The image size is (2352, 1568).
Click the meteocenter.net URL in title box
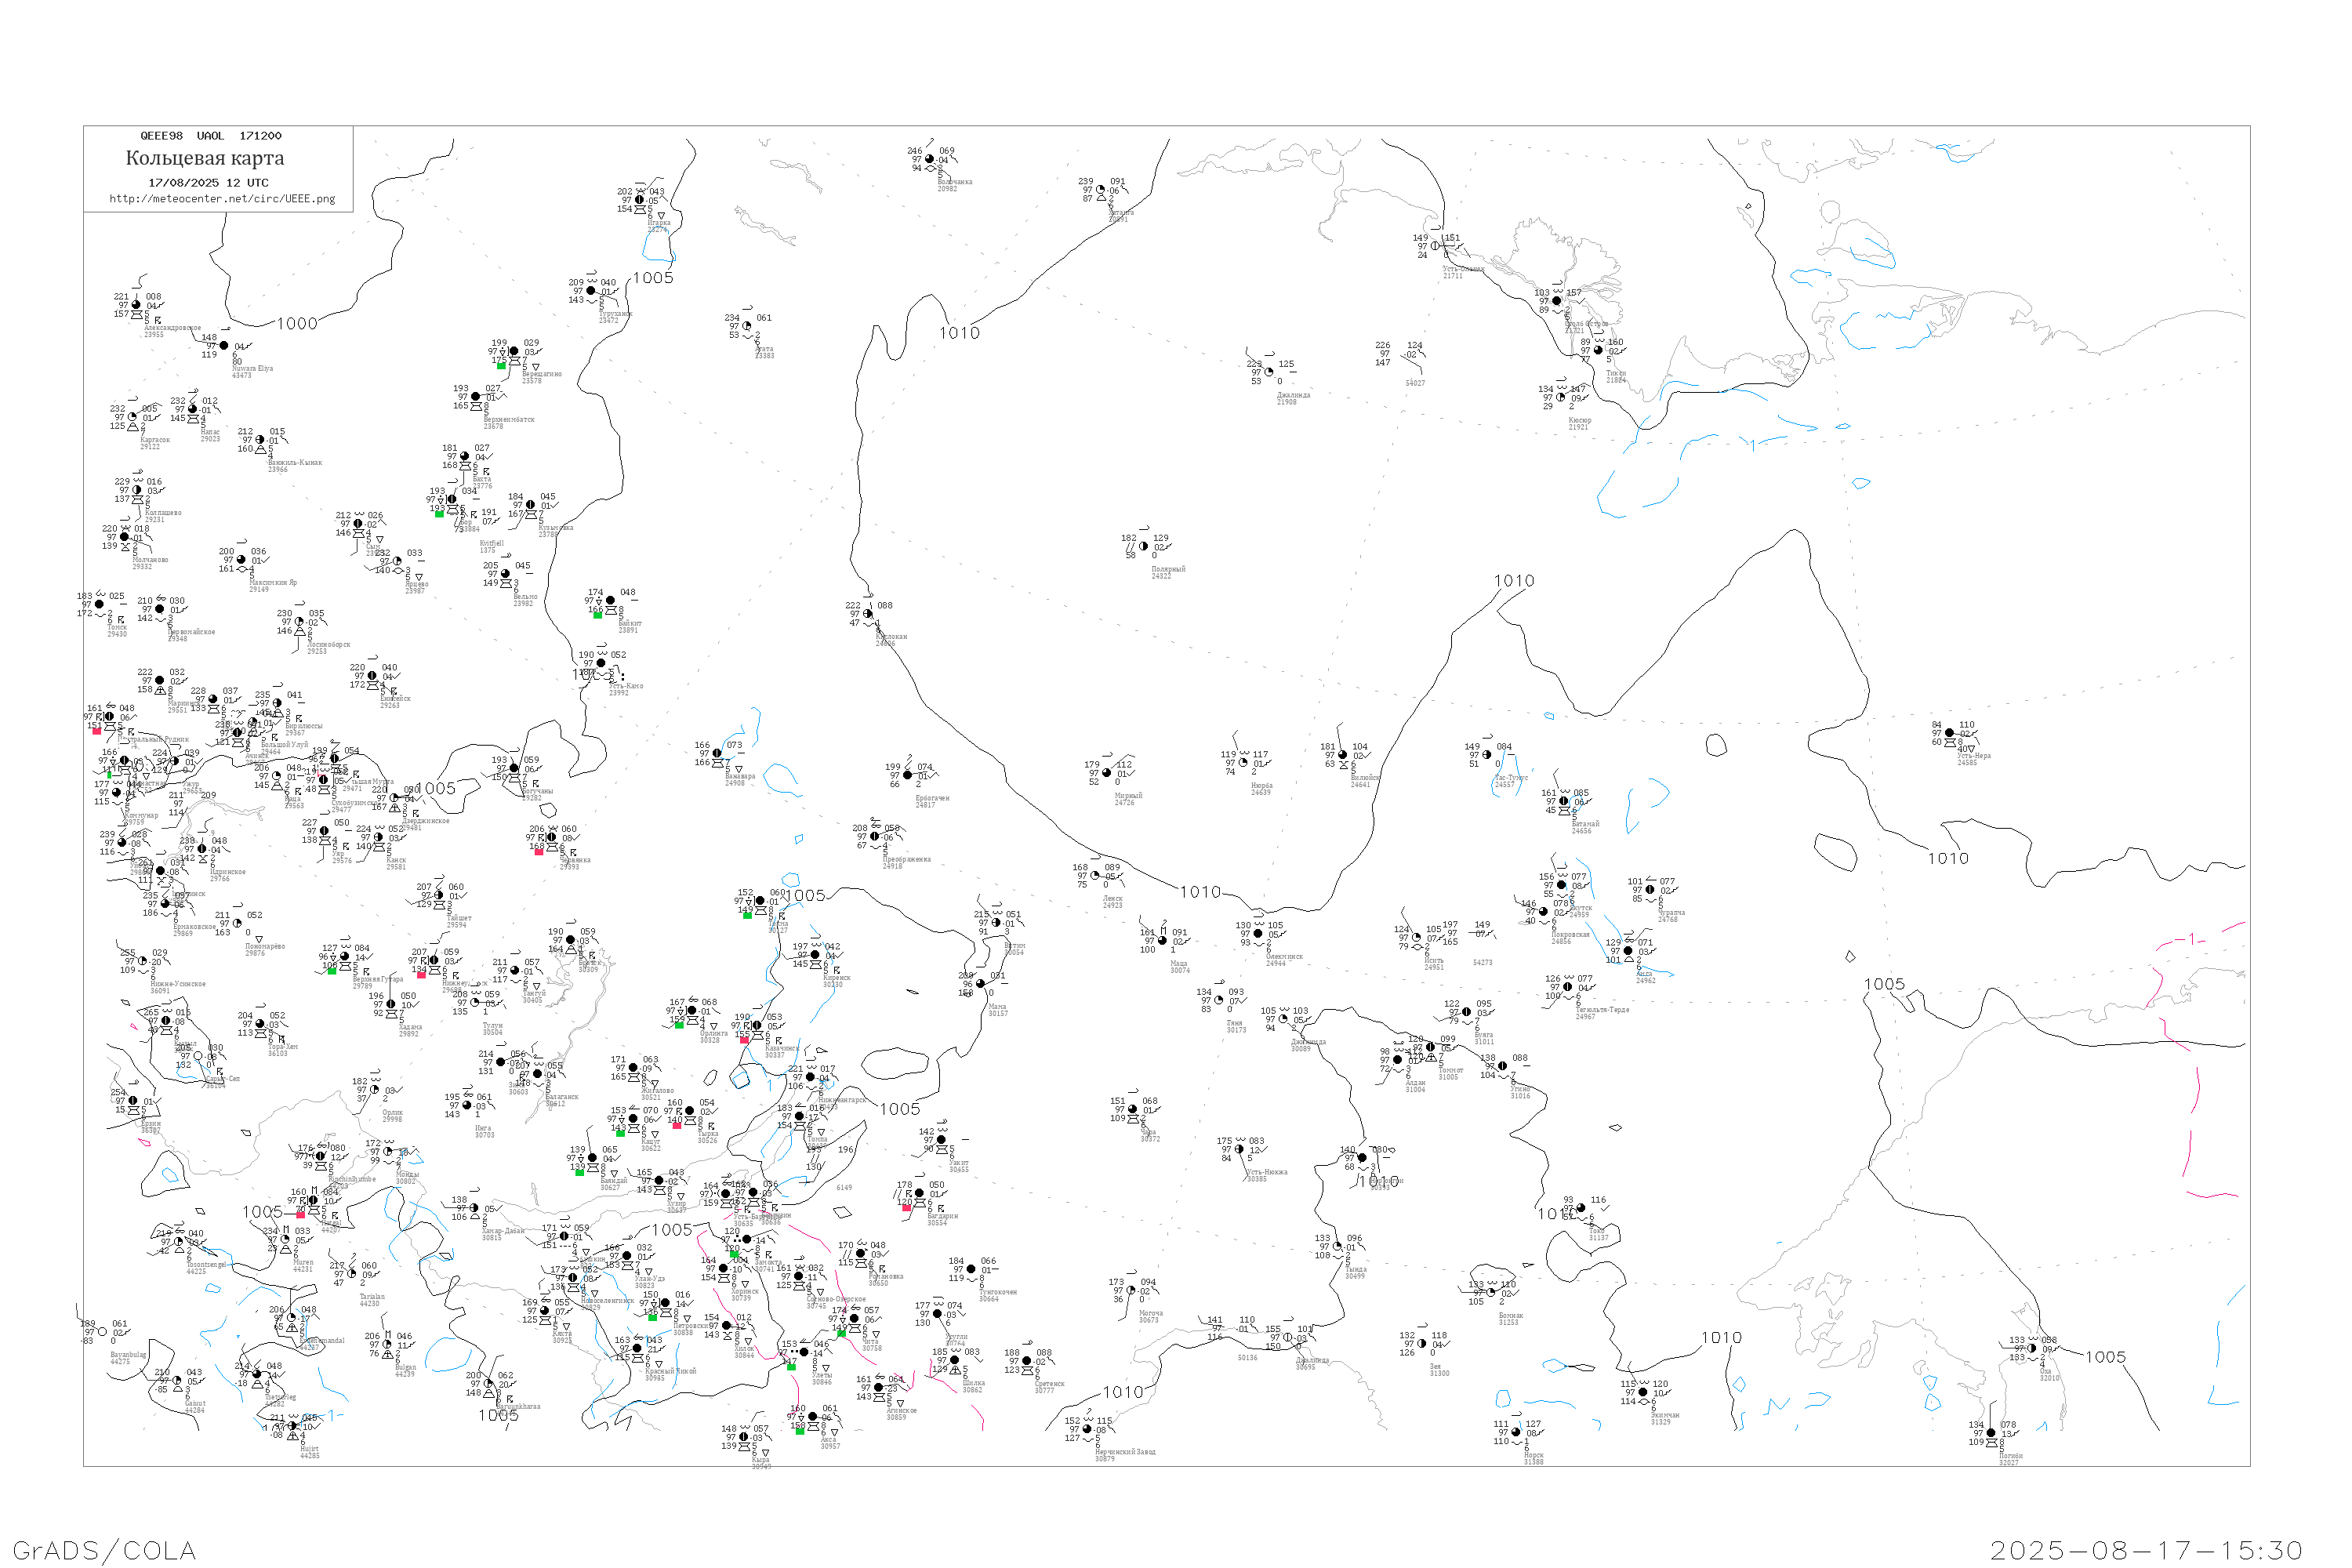click(x=222, y=199)
